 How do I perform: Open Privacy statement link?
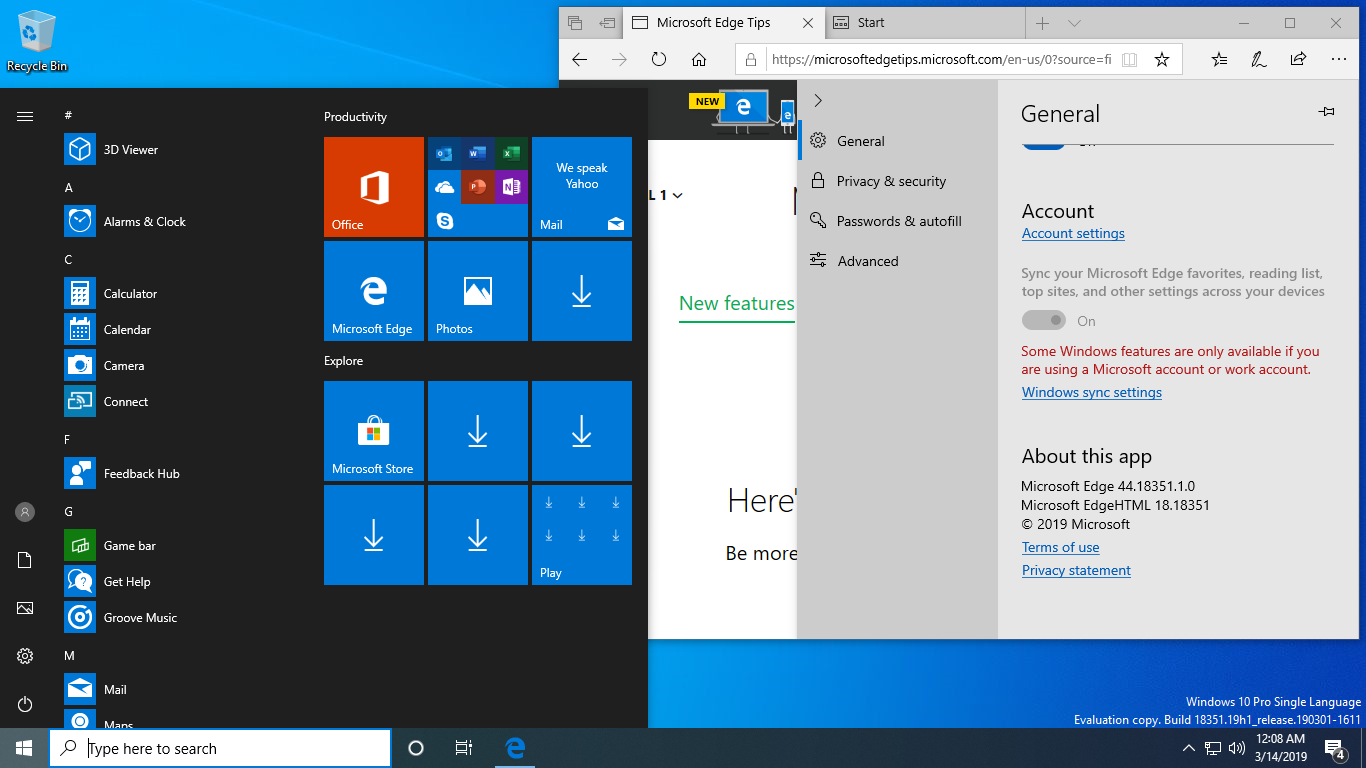point(1076,570)
